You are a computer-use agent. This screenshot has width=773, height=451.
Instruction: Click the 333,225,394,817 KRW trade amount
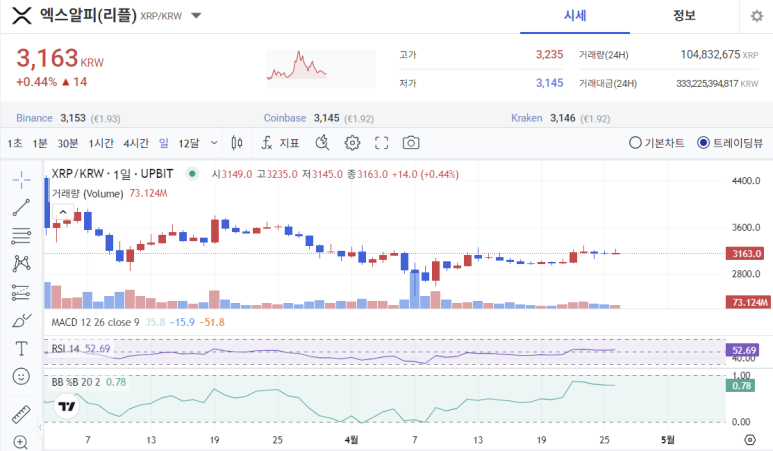click(717, 83)
